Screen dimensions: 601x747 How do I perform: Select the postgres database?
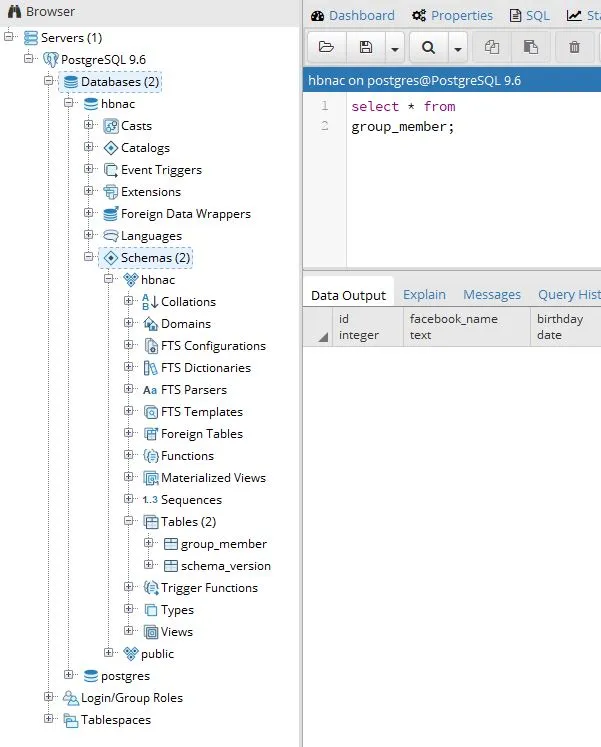point(125,676)
